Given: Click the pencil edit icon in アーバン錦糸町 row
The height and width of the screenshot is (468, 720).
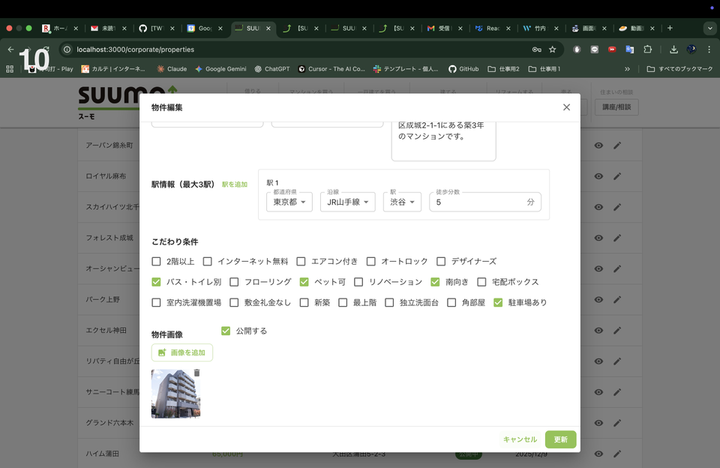Looking at the screenshot, I should 617,145.
